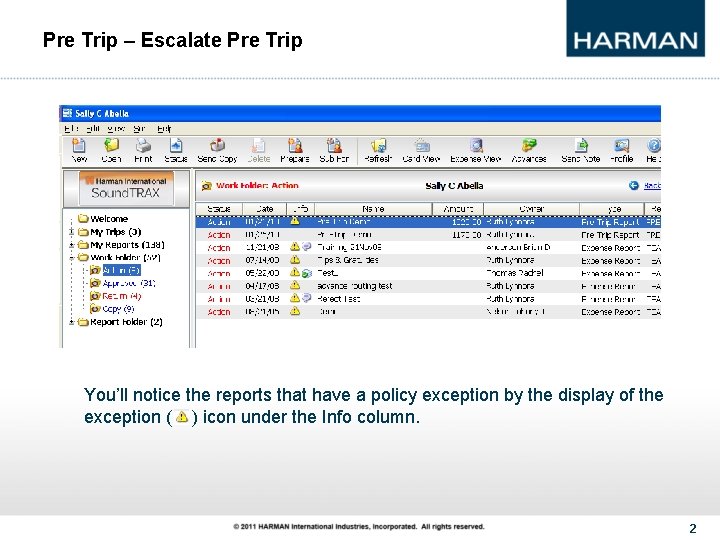The image size is (720, 540).
Task: Click the exception icon on Tips & Gratuities row
Action: coord(295,260)
